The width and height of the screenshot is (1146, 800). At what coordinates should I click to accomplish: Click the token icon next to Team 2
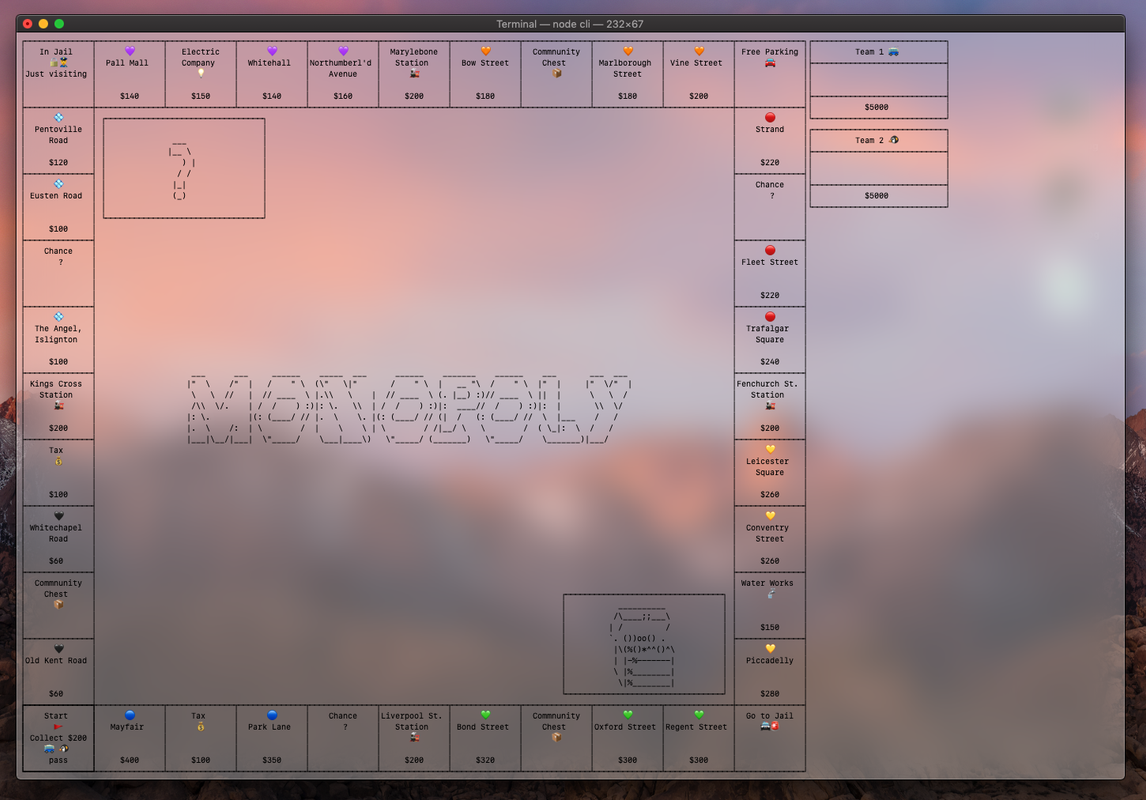[x=893, y=140]
